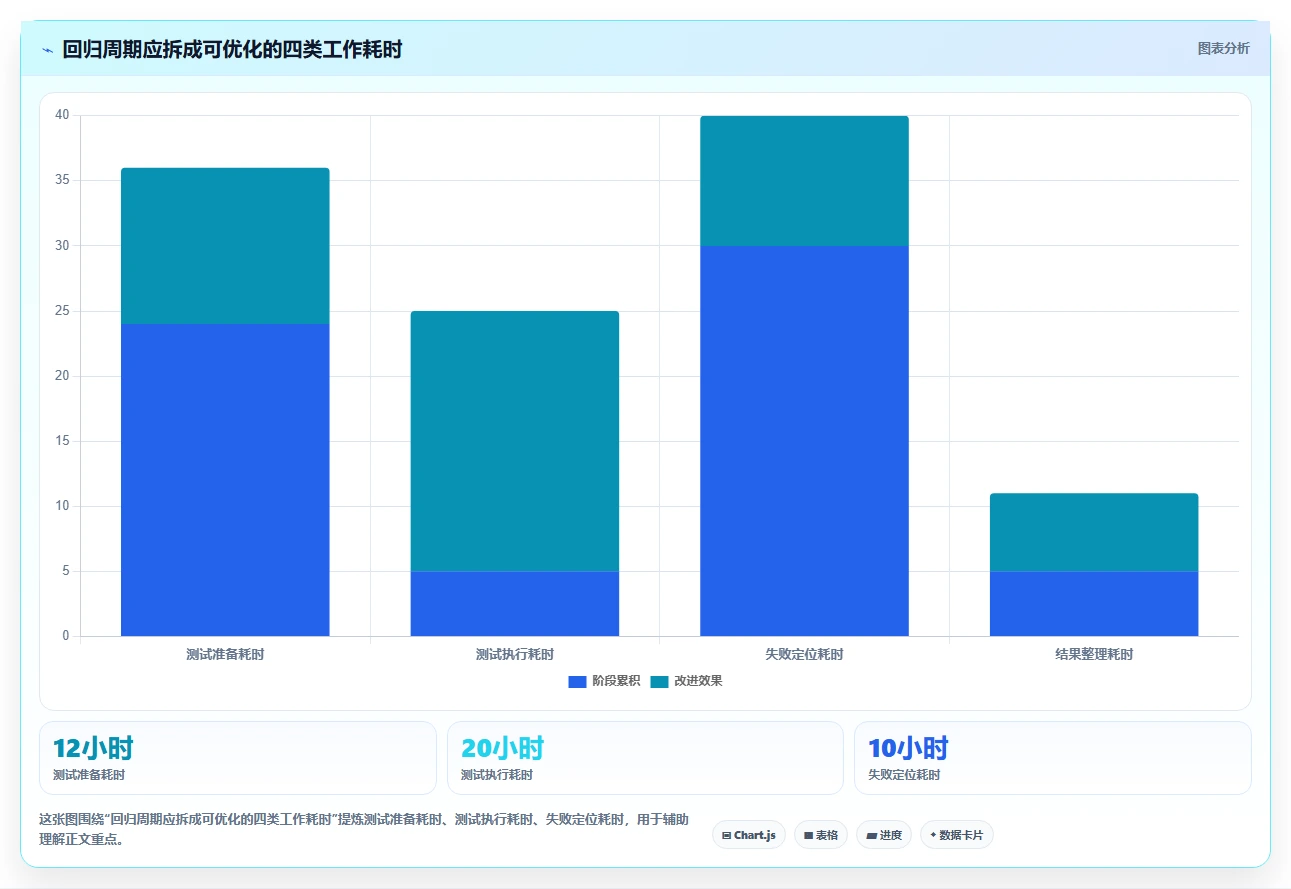Click the teal bar segment for 测试准备耗时

coord(225,246)
